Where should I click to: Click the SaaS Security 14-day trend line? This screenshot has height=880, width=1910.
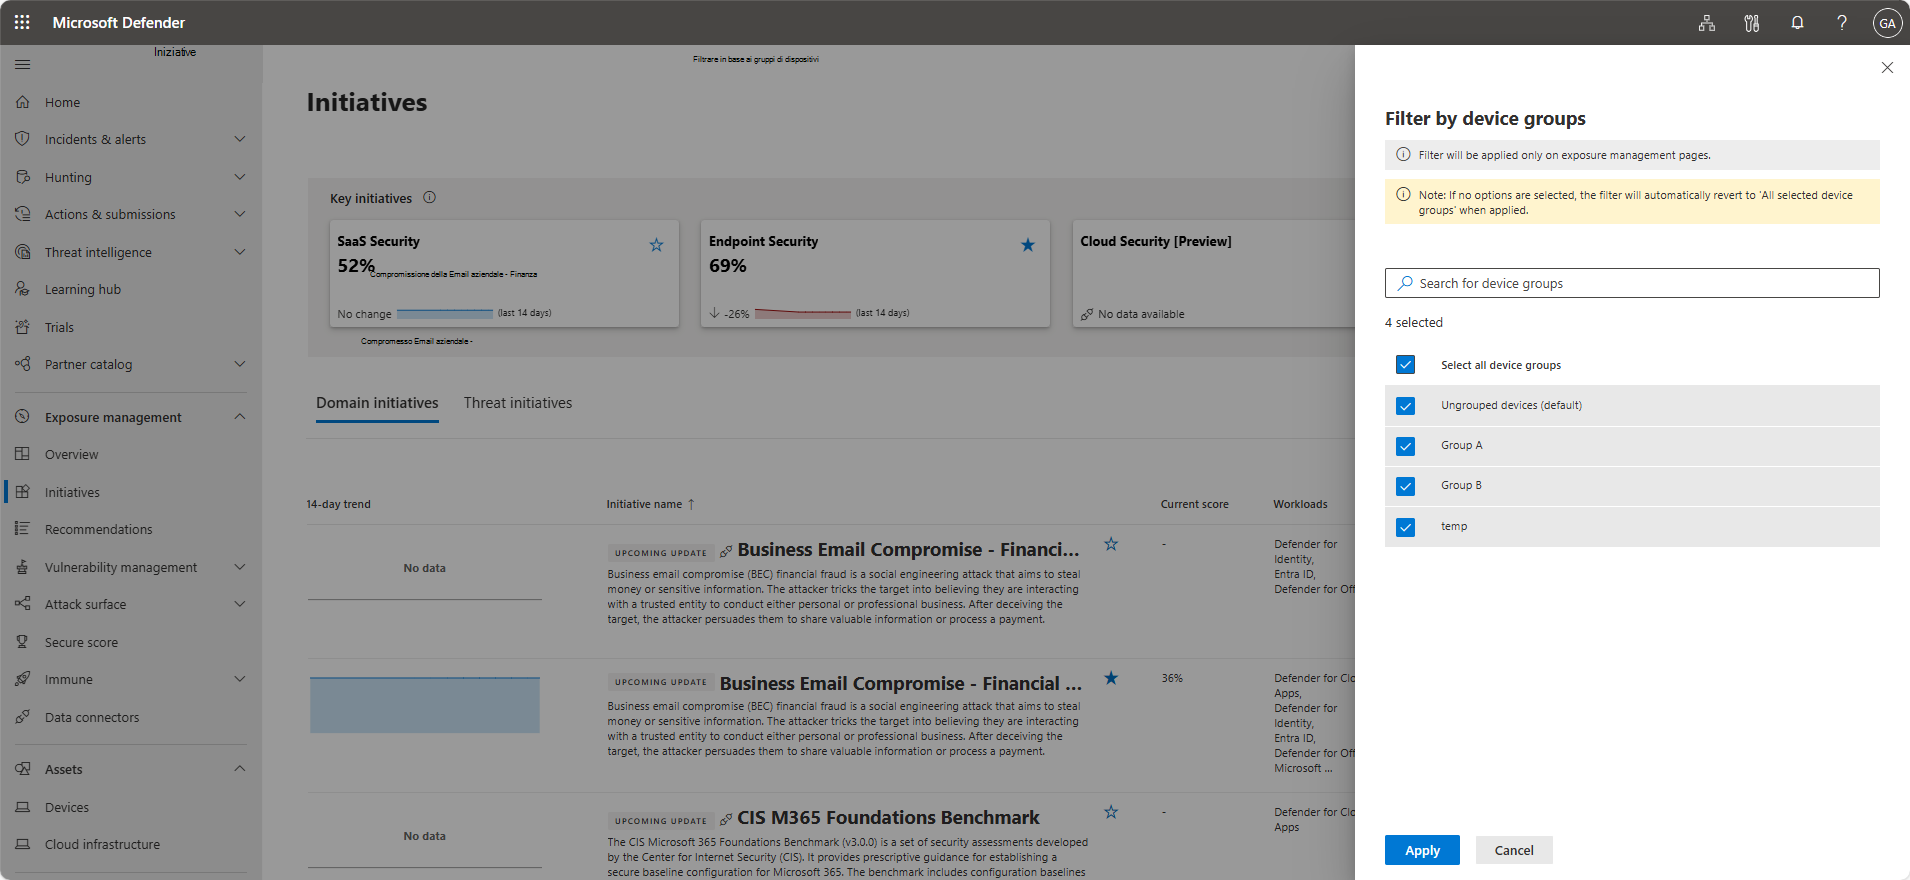[445, 314]
